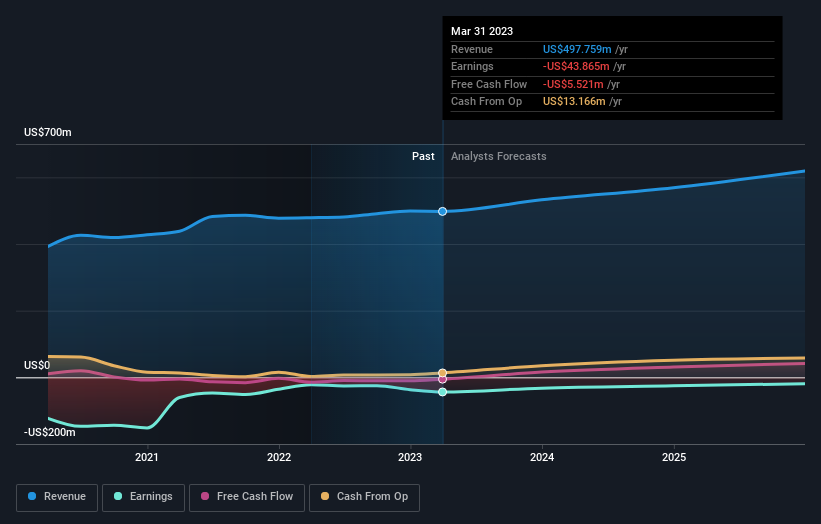Click the US$13.166m cash from op value
This screenshot has width=821, height=524.
pos(574,102)
